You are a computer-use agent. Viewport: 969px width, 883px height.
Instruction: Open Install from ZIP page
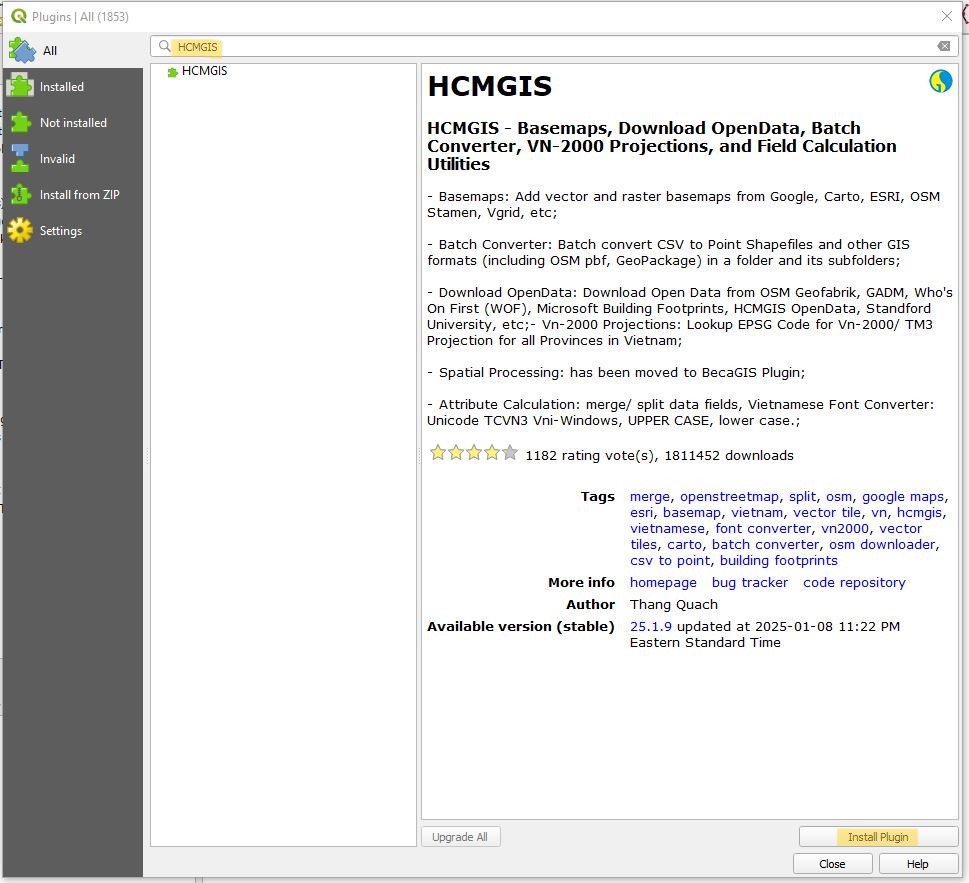coord(79,195)
